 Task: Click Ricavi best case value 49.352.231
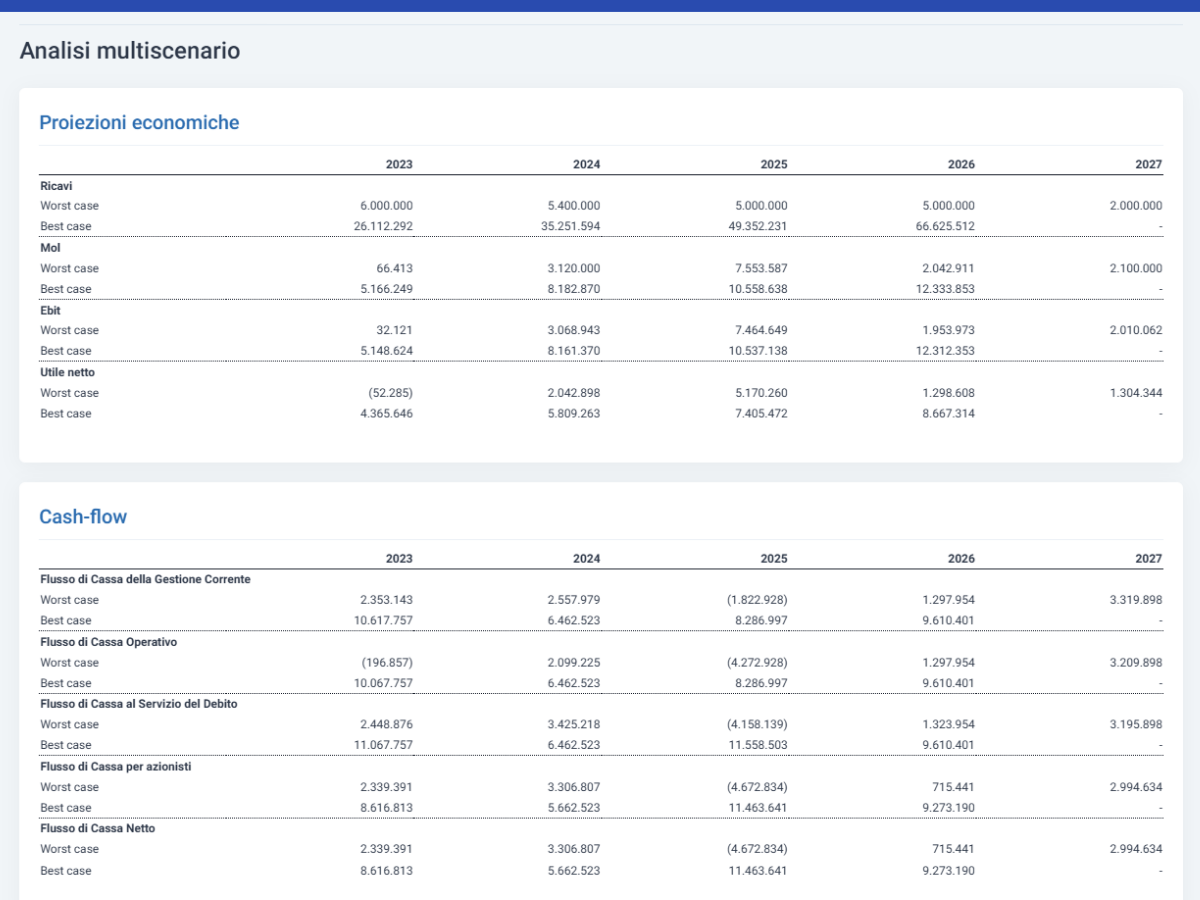pos(758,226)
